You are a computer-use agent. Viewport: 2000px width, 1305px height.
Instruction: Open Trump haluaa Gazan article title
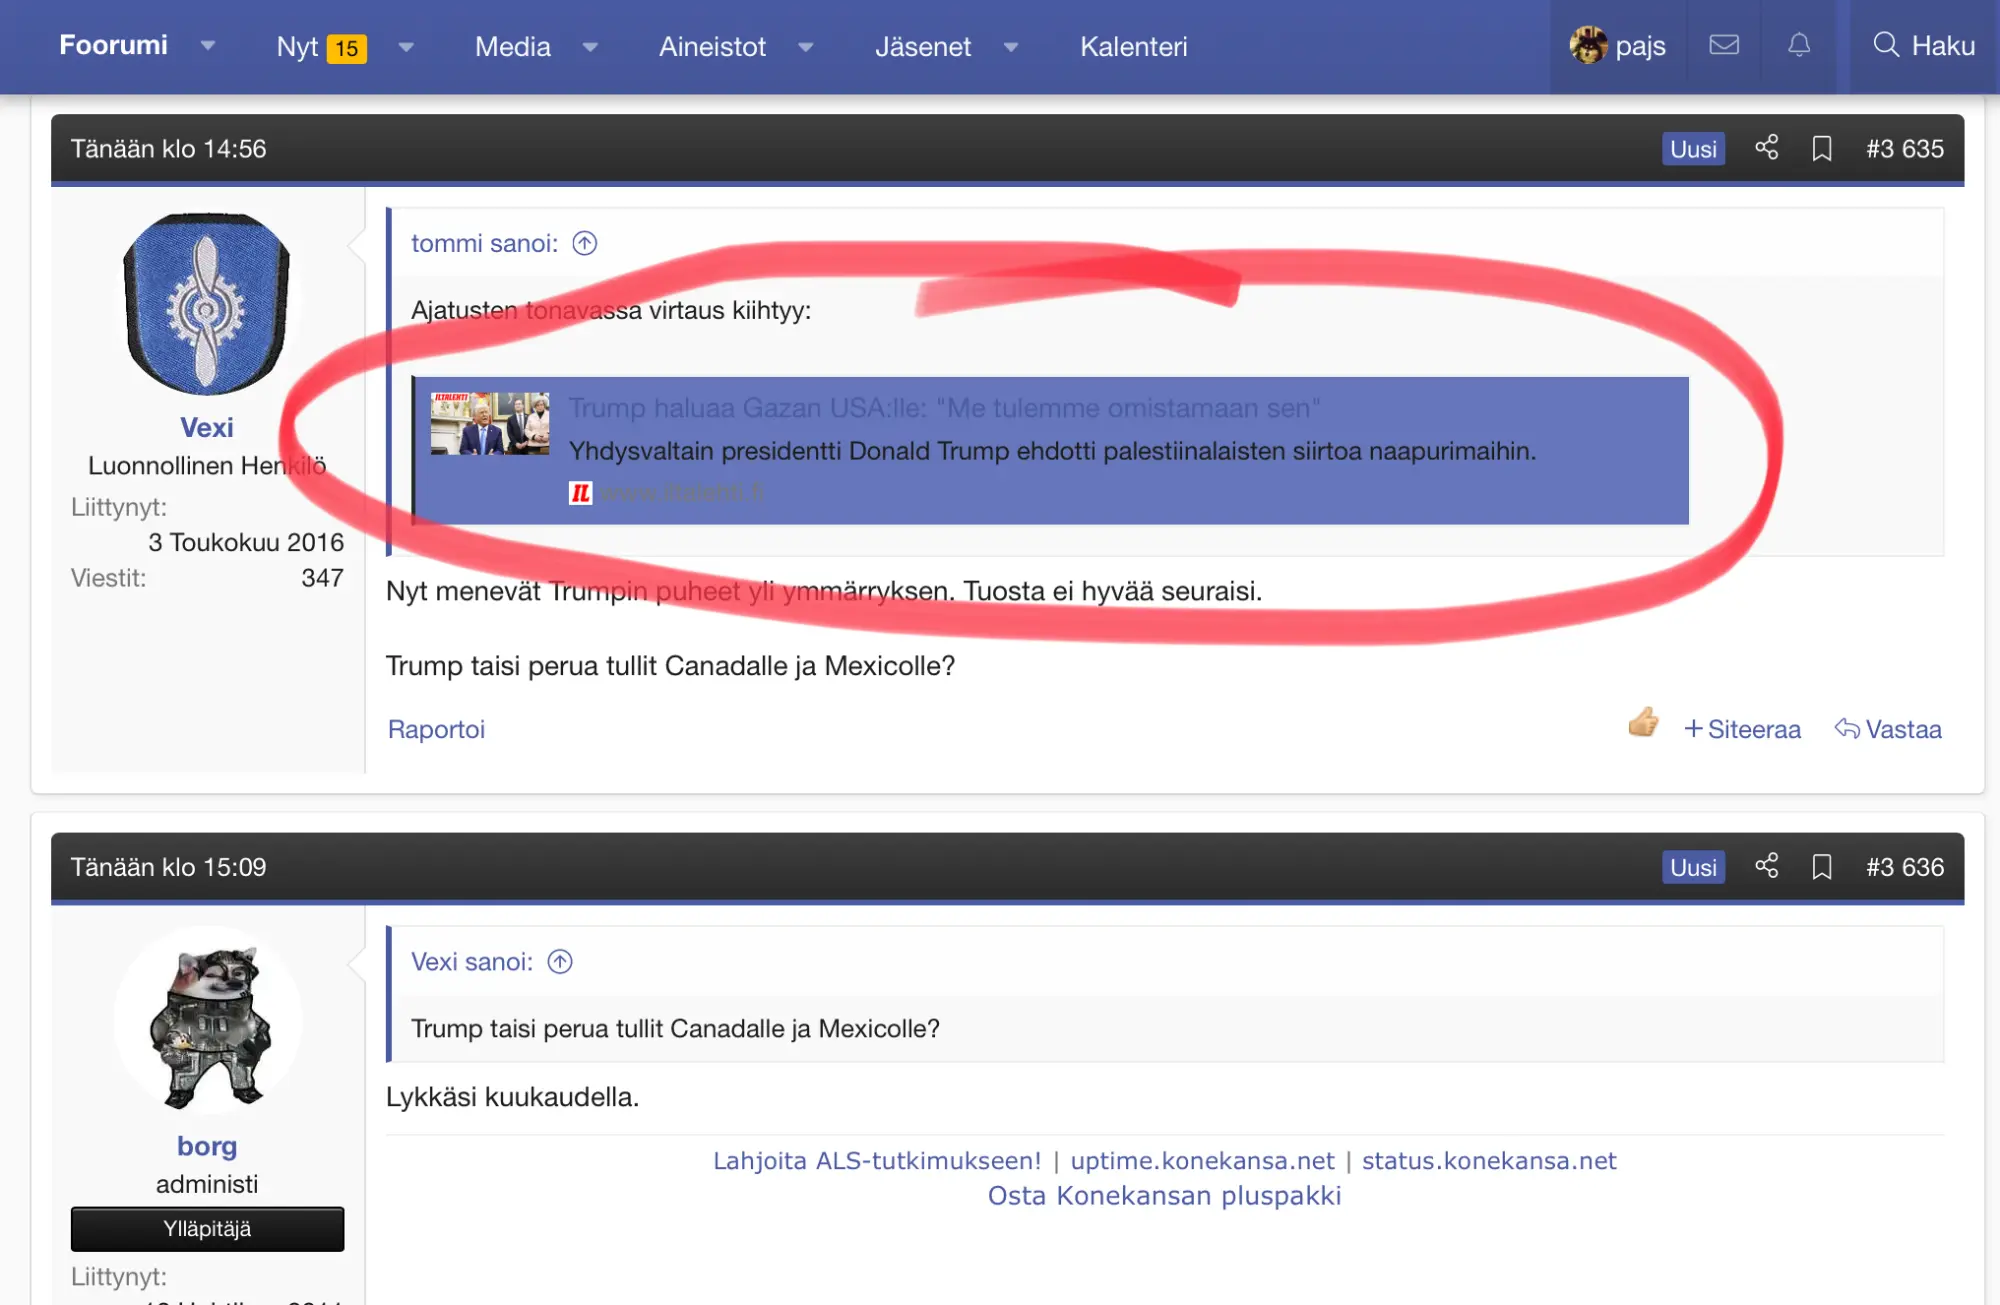944,408
